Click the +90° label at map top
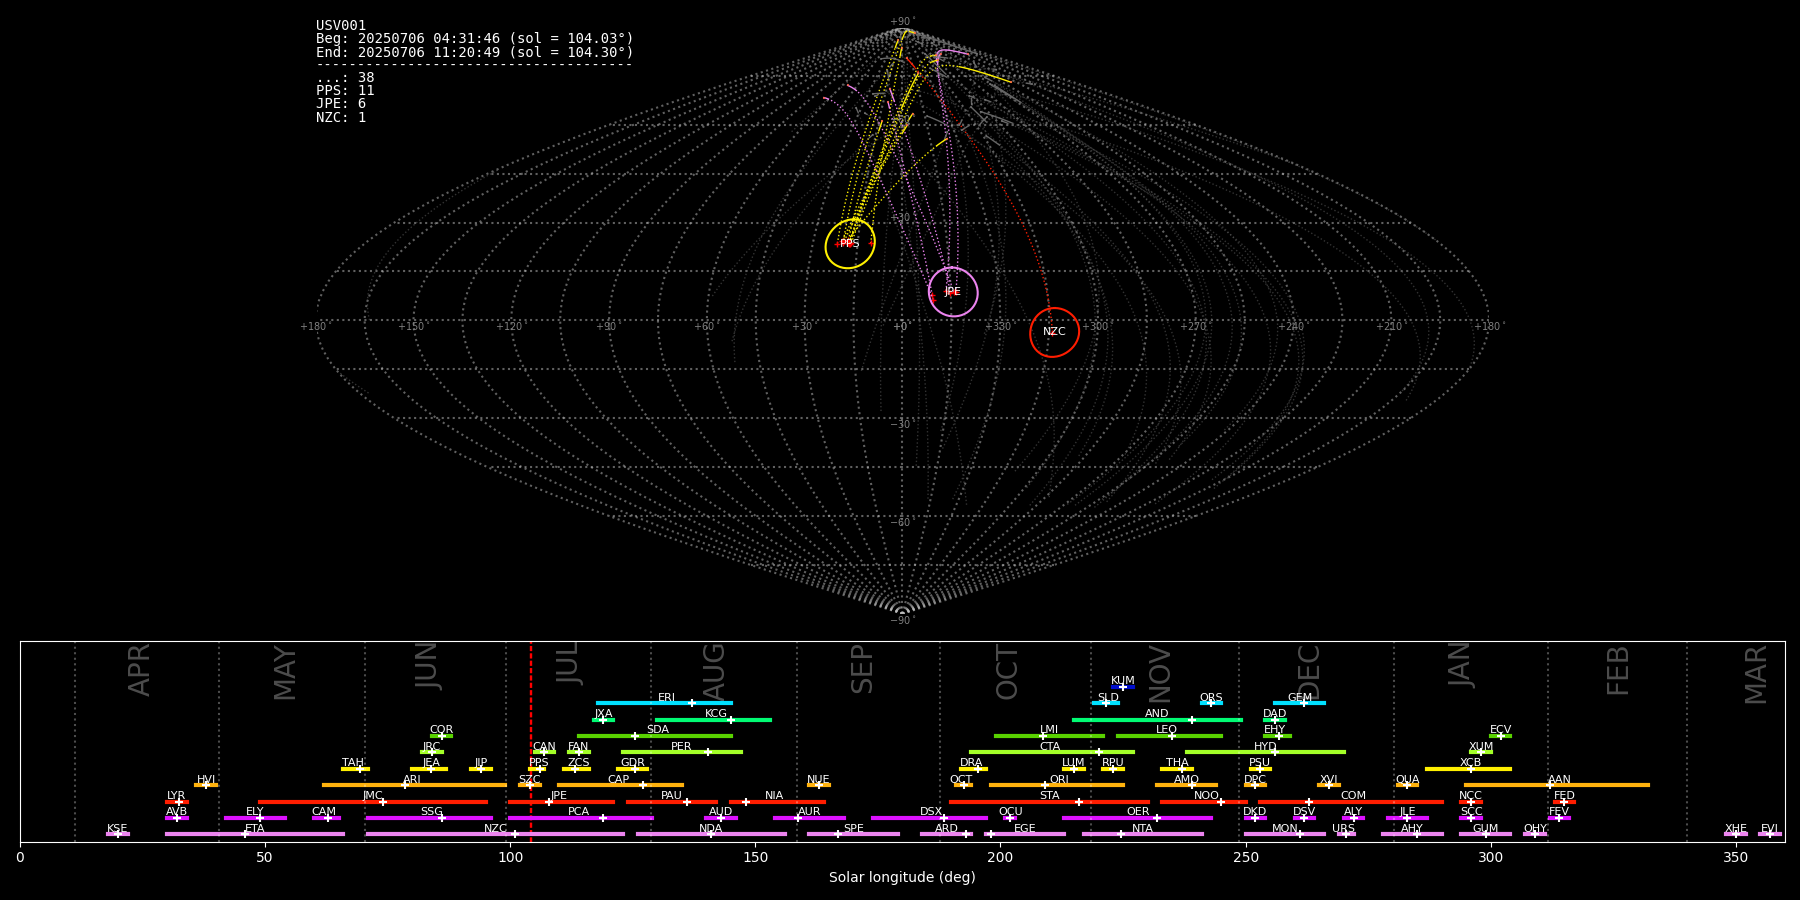 [902, 22]
